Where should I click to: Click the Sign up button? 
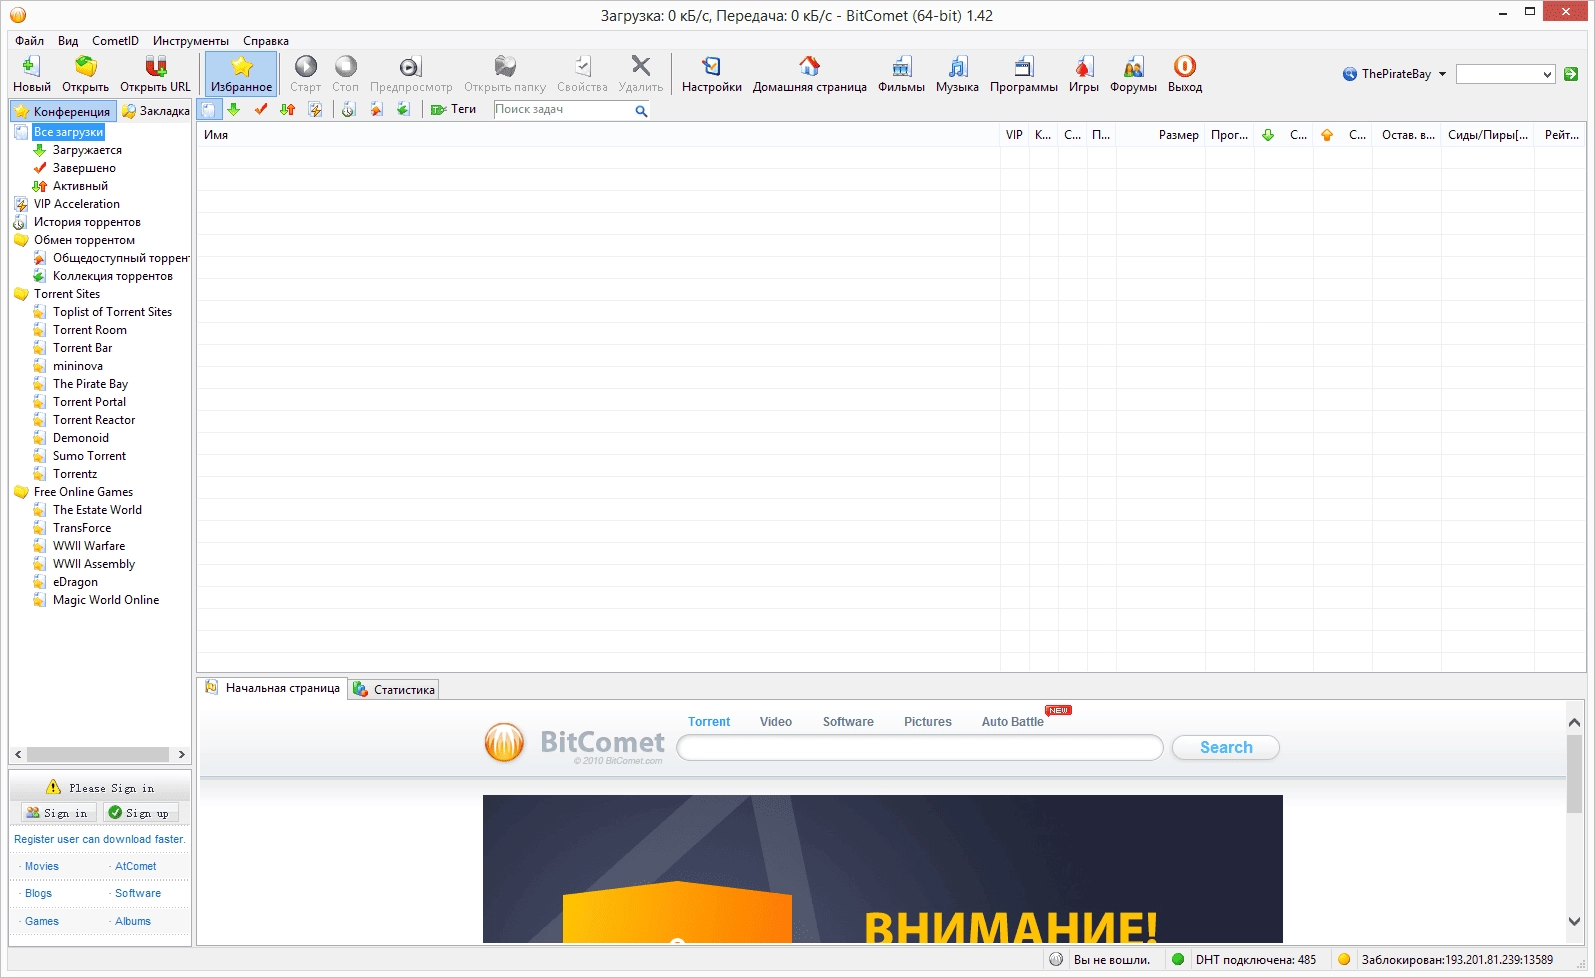140,813
